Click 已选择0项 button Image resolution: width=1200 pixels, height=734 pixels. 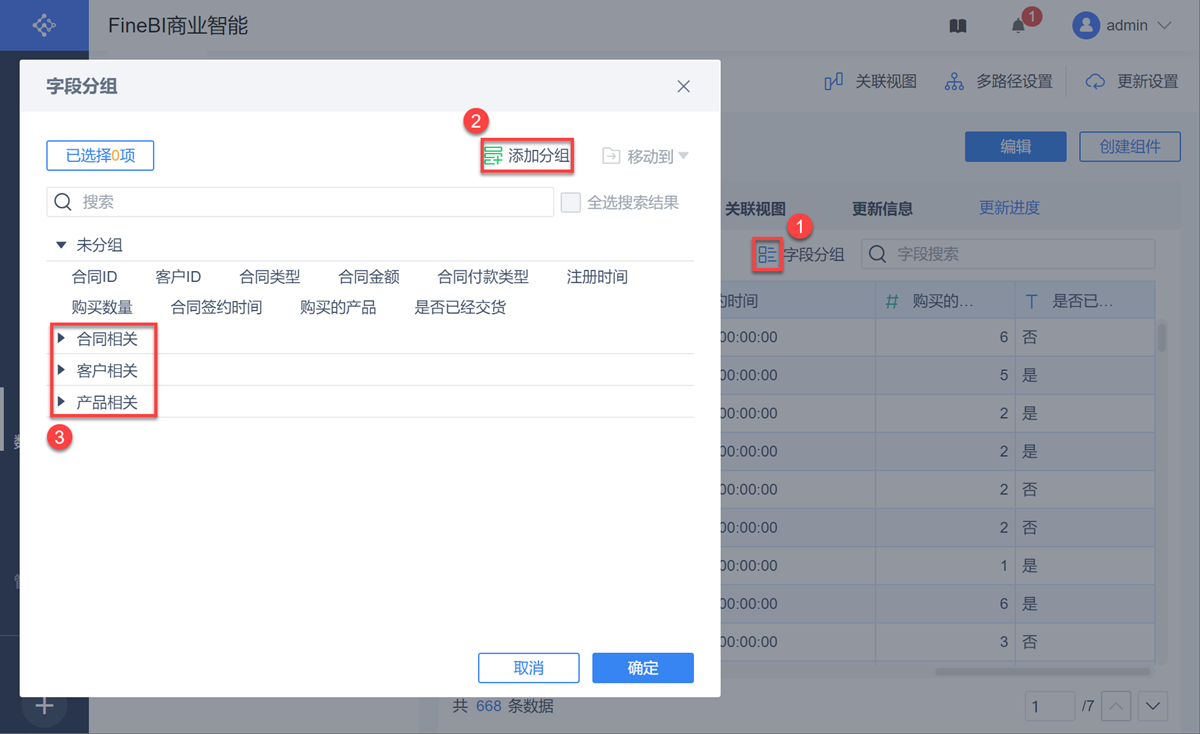100,155
